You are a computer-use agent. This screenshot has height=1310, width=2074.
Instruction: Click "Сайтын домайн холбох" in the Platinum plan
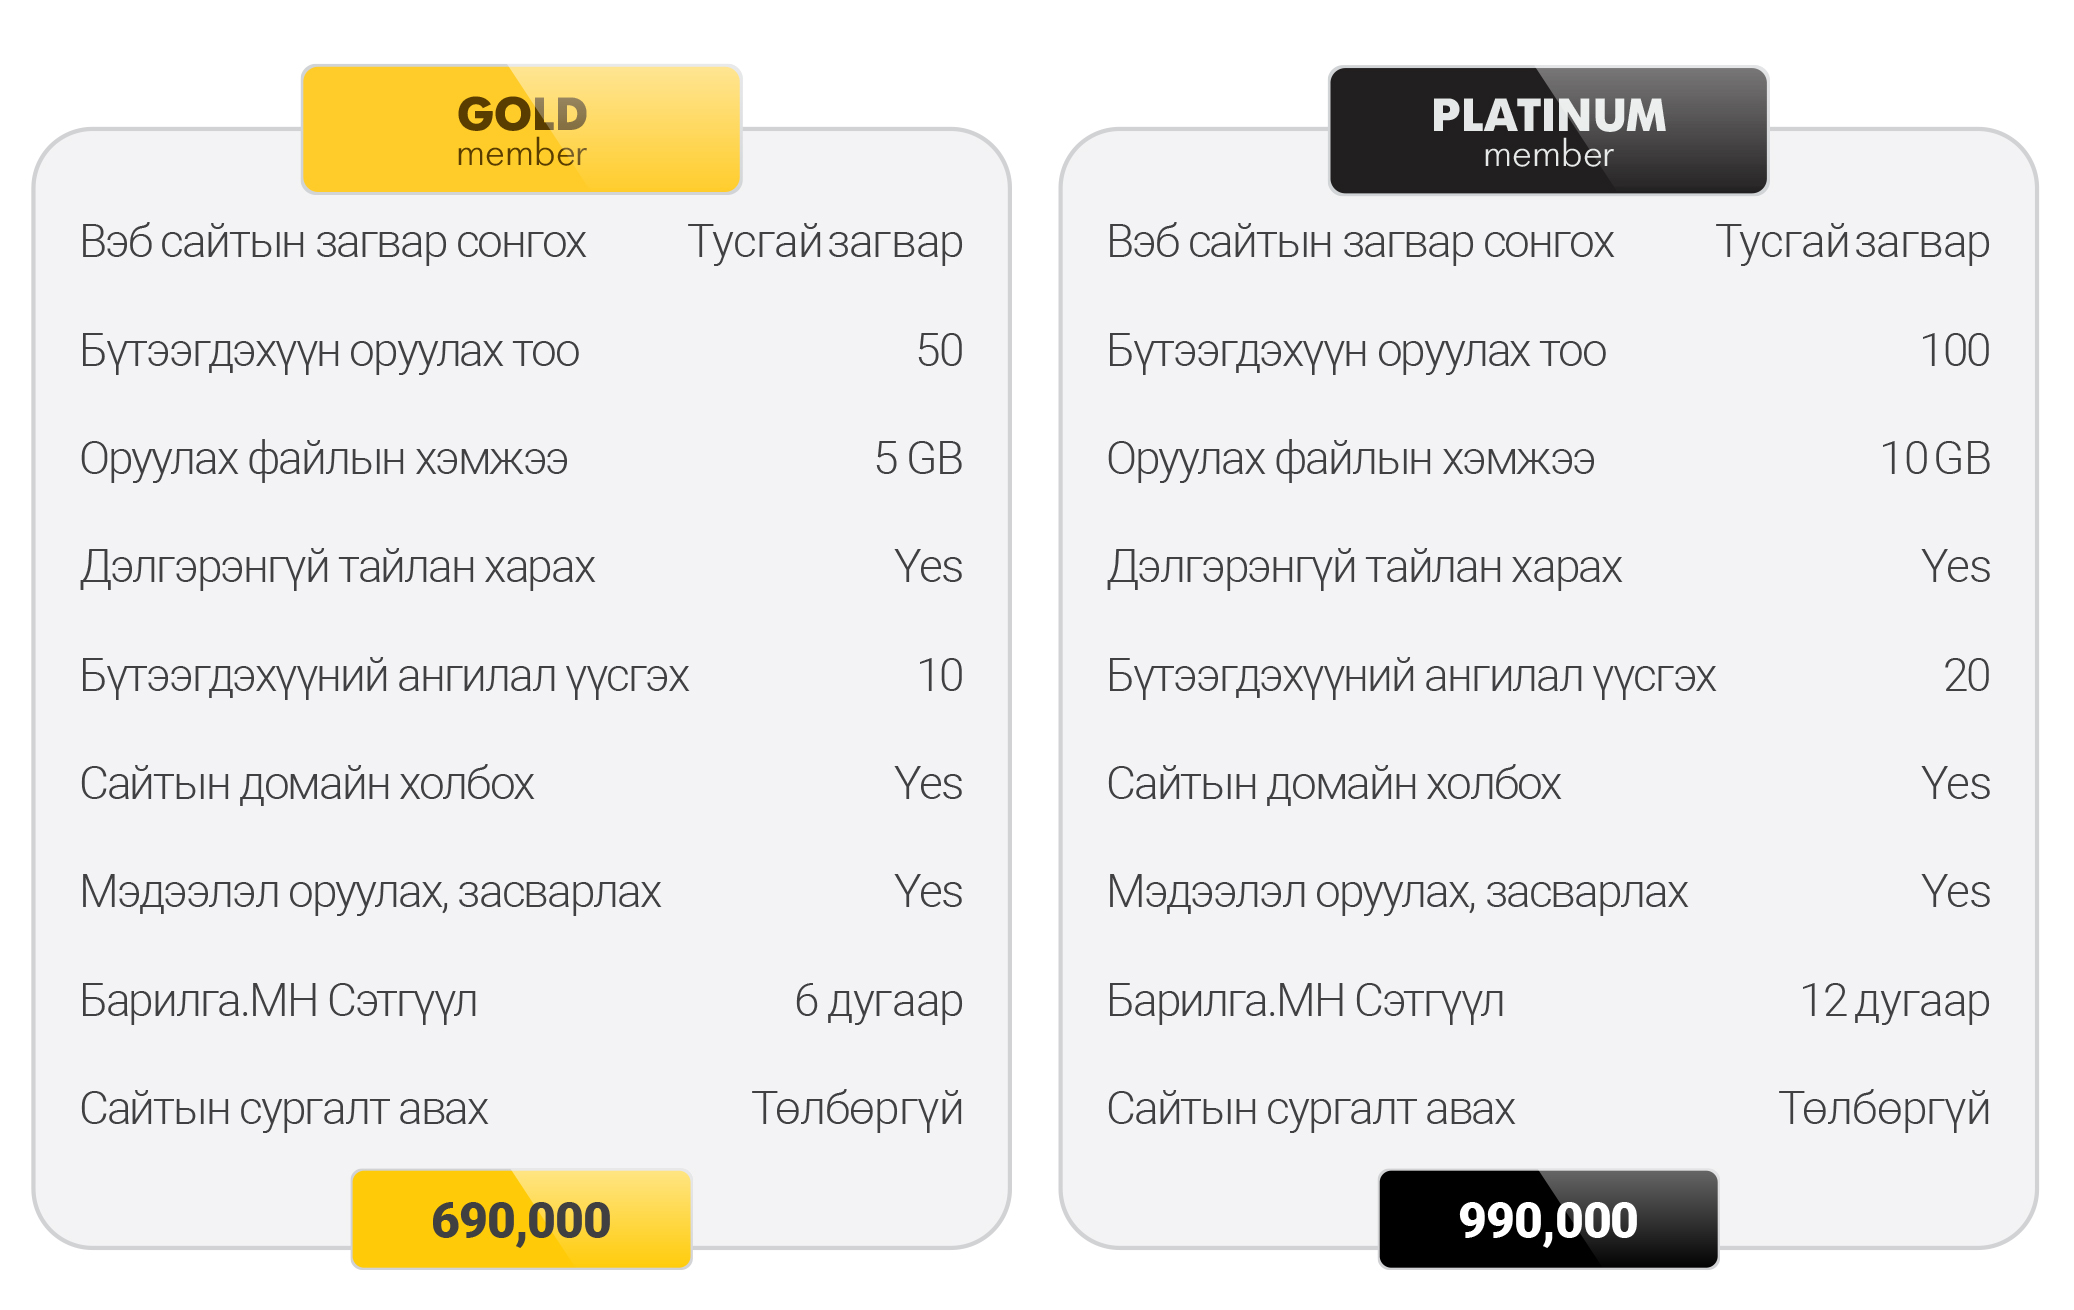(x=1333, y=783)
